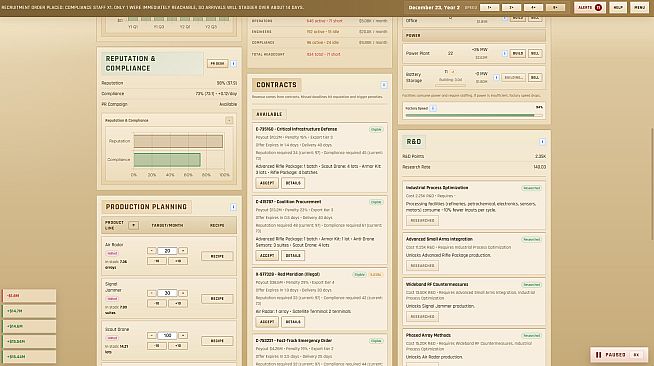View Details of Coalition Procurement contract
The width and height of the screenshot is (654, 366).
[x=293, y=256]
